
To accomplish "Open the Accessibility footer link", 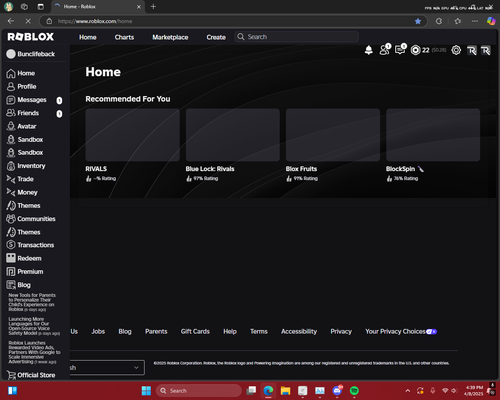I will tap(299, 332).
